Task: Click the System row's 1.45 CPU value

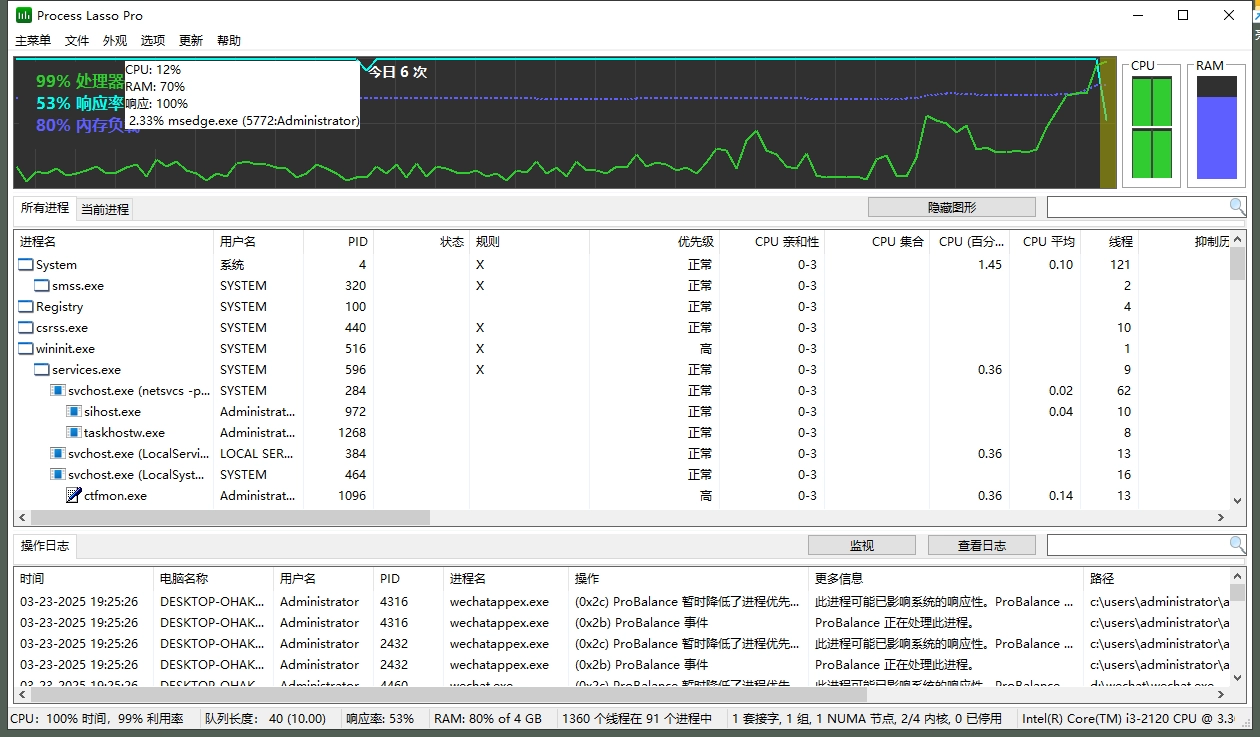Action: [x=990, y=265]
